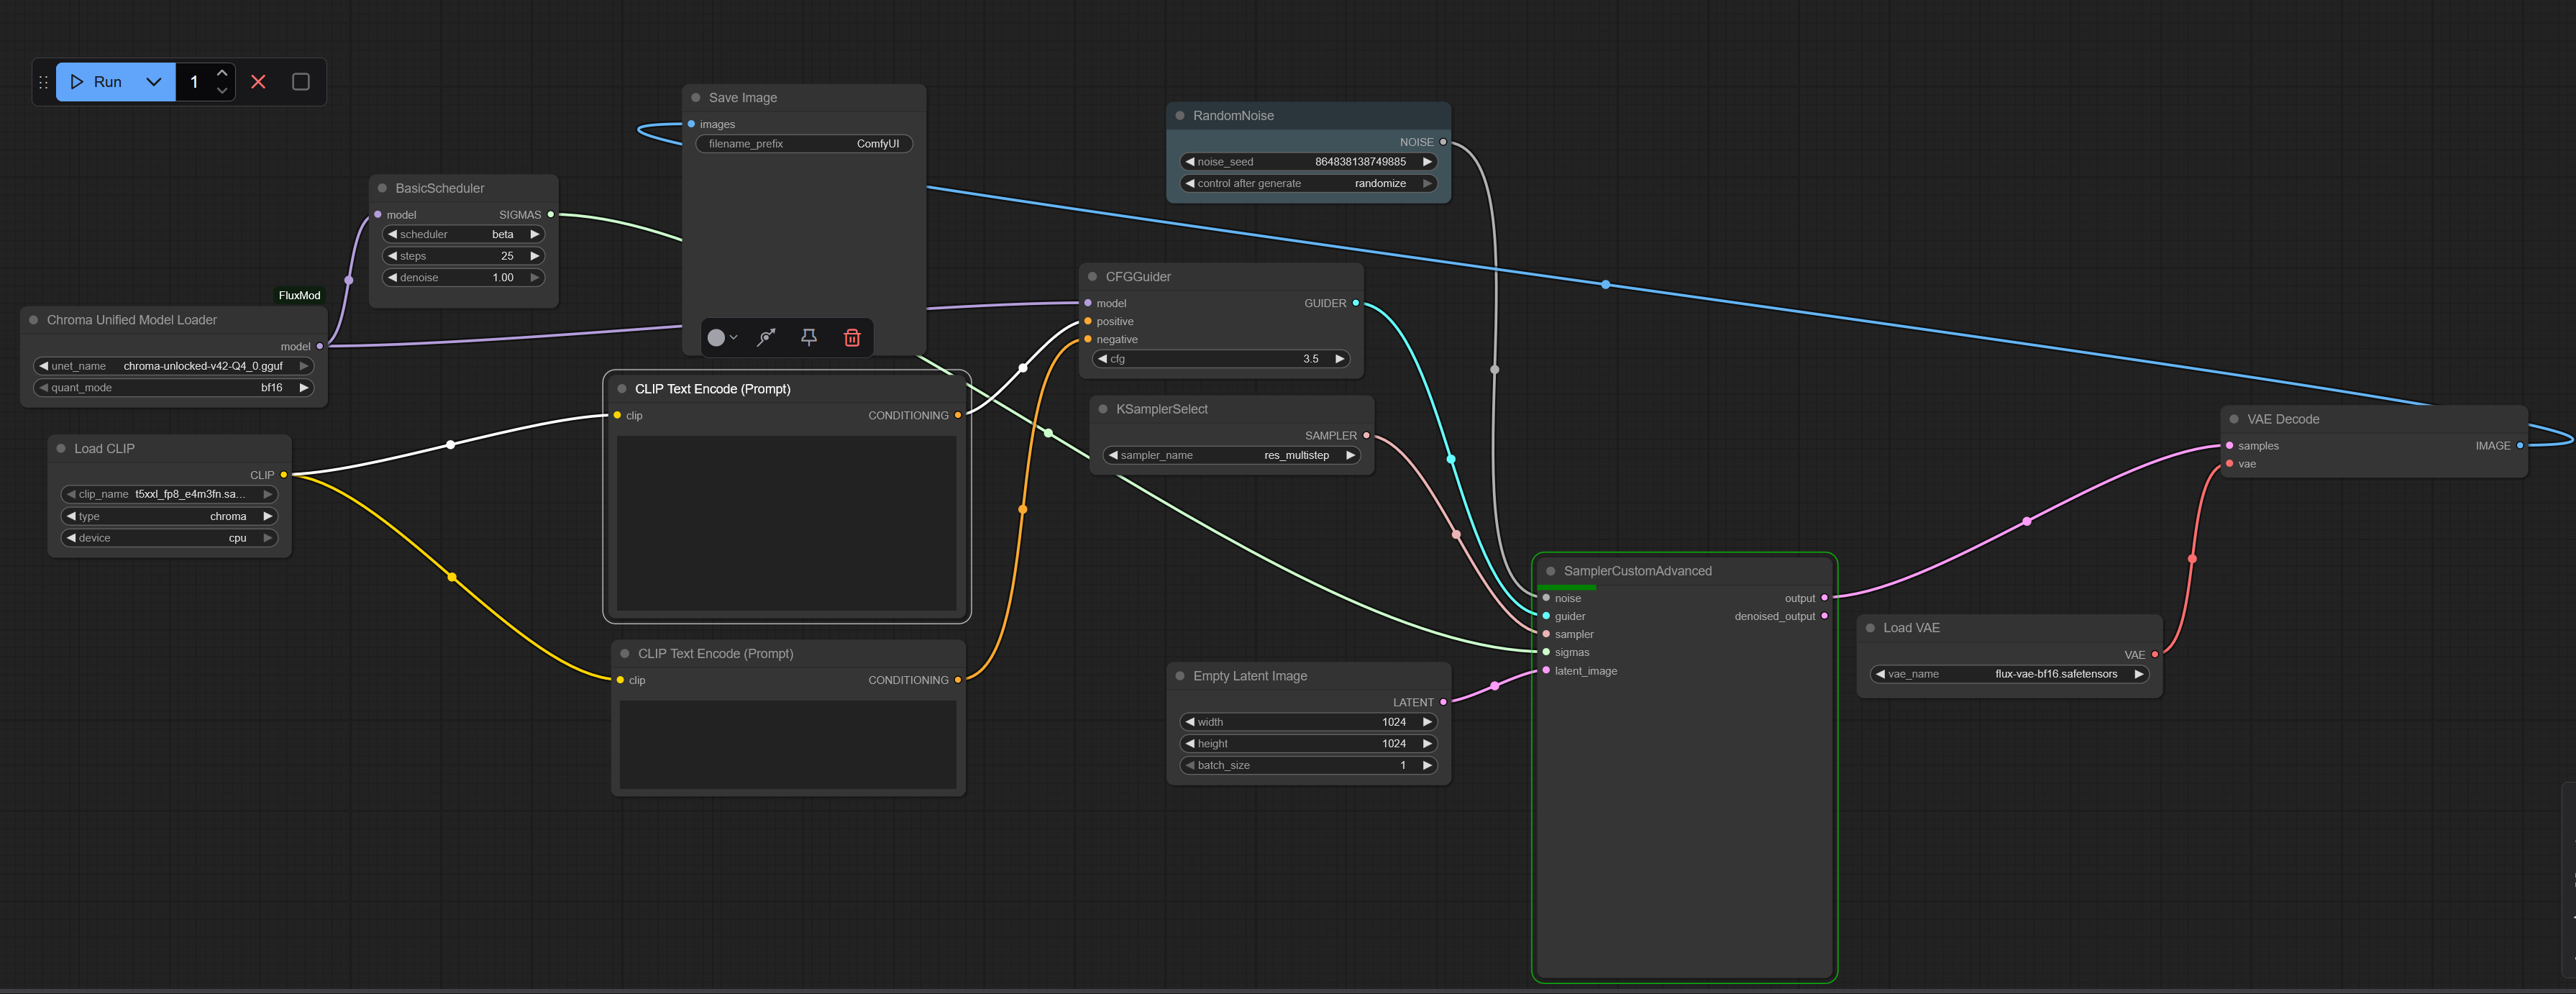Click next arrow on scheduler beta widget
The image size is (2576, 994).
click(x=535, y=234)
